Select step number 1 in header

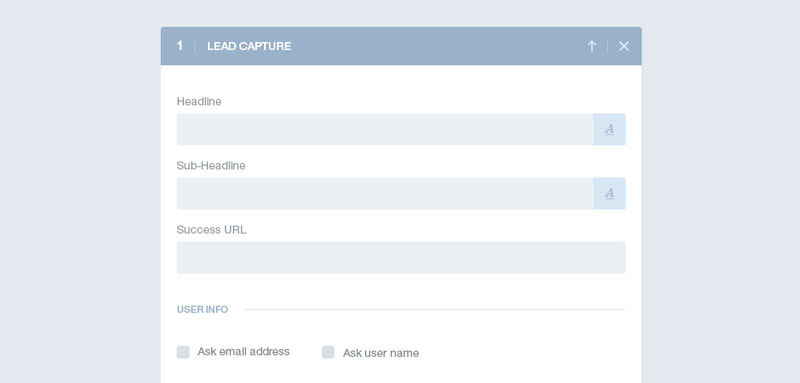click(x=180, y=46)
